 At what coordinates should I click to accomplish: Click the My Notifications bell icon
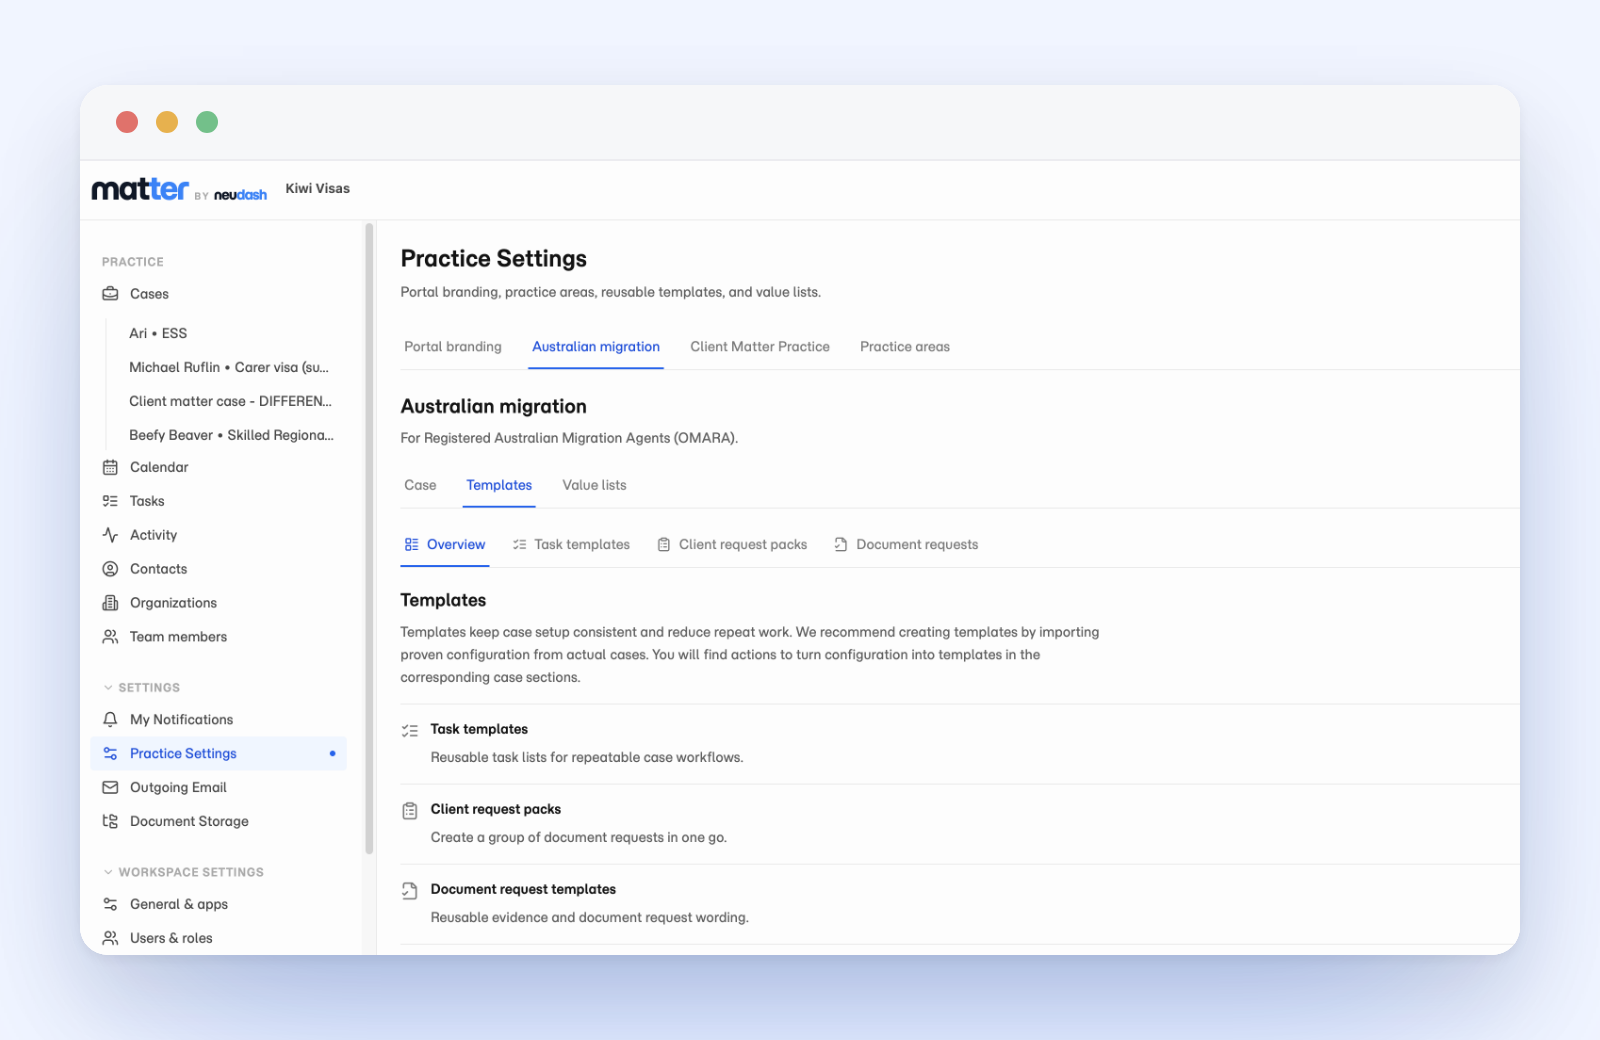point(110,720)
